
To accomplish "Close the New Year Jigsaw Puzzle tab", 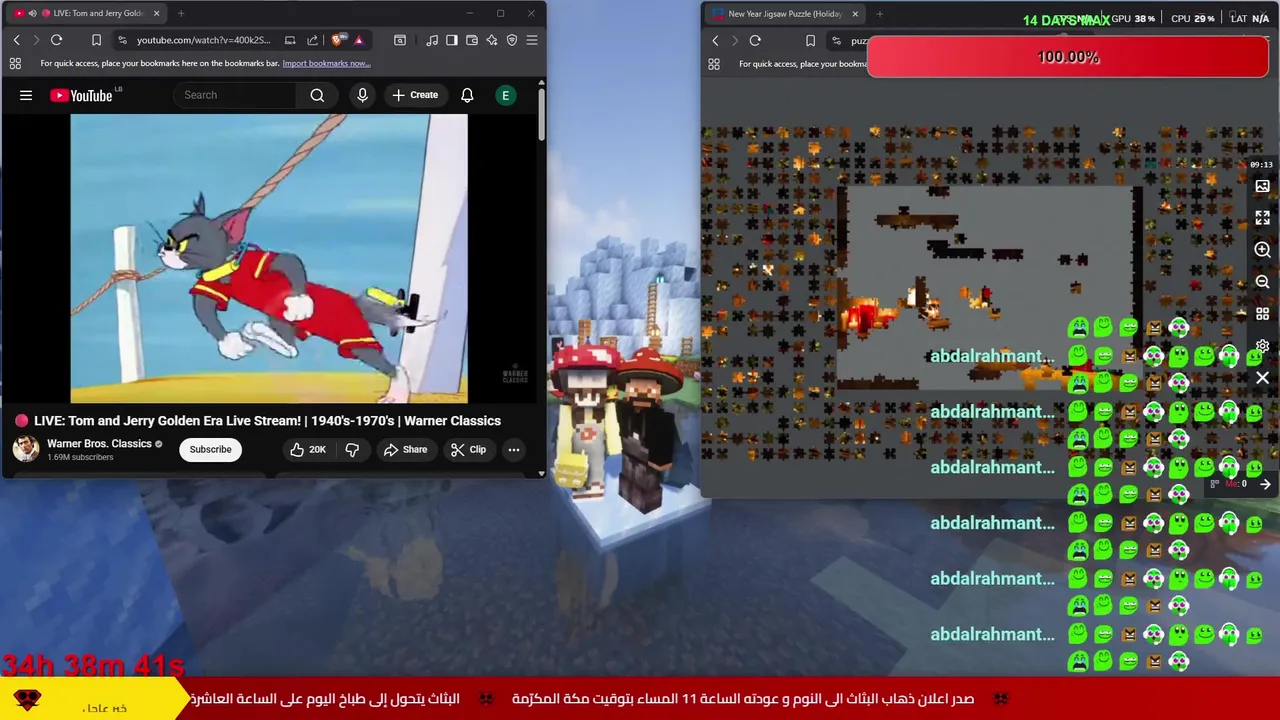I will [x=855, y=14].
